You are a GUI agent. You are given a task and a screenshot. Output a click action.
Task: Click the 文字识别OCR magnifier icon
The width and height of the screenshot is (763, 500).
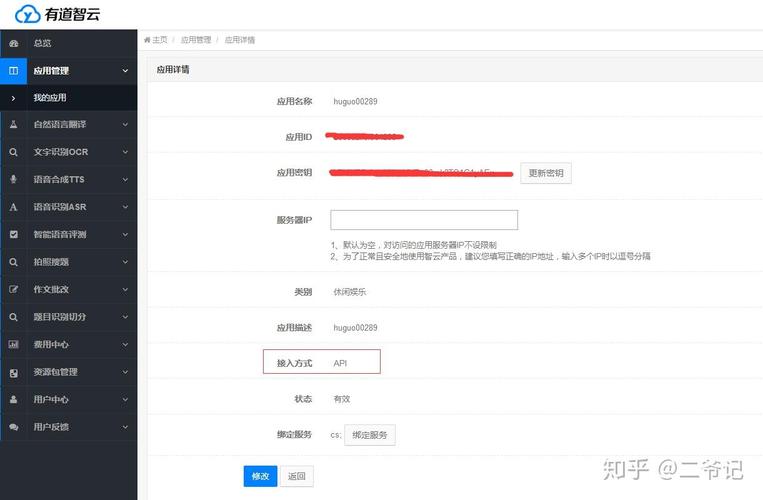point(14,152)
